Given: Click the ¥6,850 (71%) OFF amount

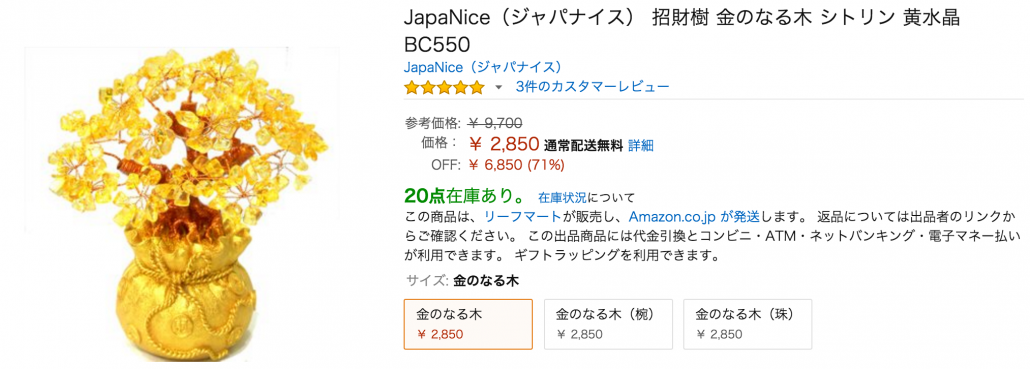Looking at the screenshot, I should [516, 165].
